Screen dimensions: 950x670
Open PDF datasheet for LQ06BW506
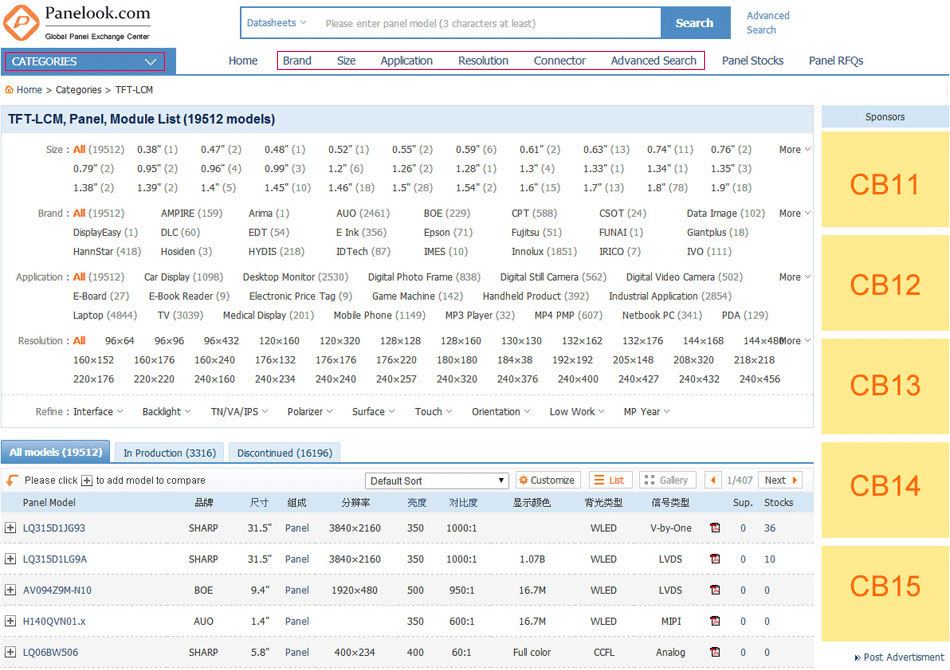click(715, 652)
